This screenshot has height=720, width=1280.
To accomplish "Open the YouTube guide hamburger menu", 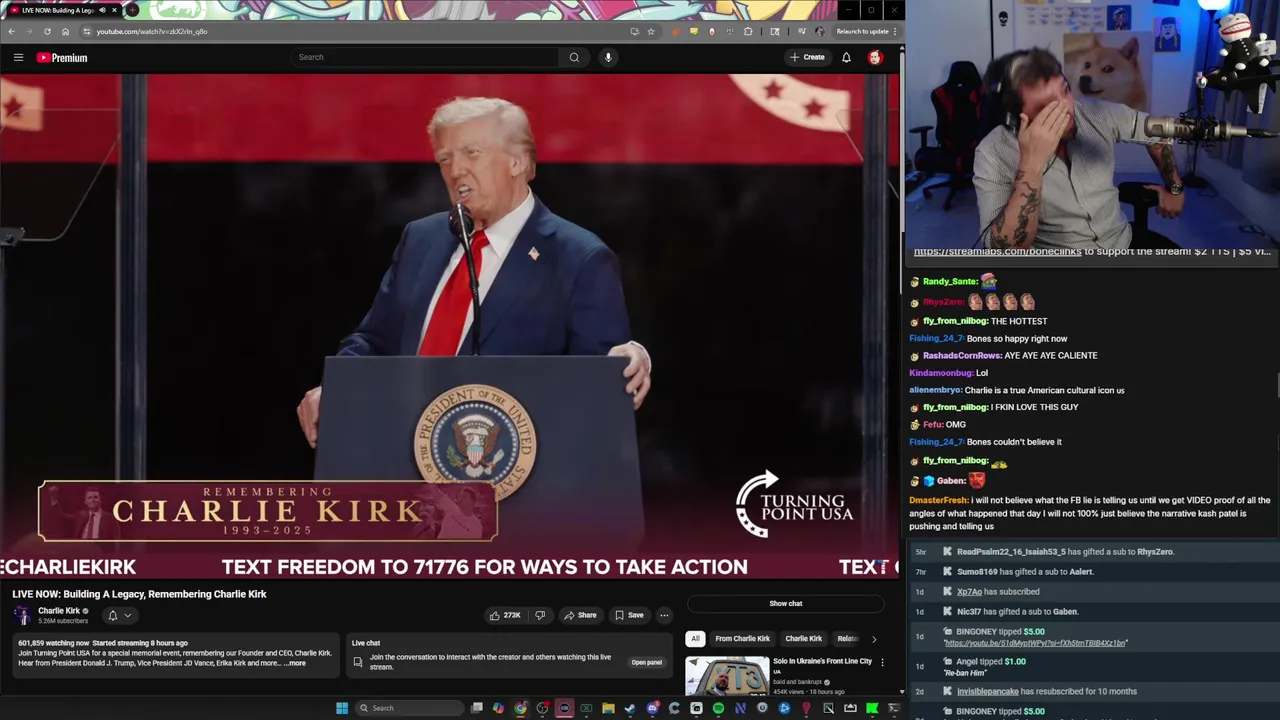I will pyautogui.click(x=18, y=57).
